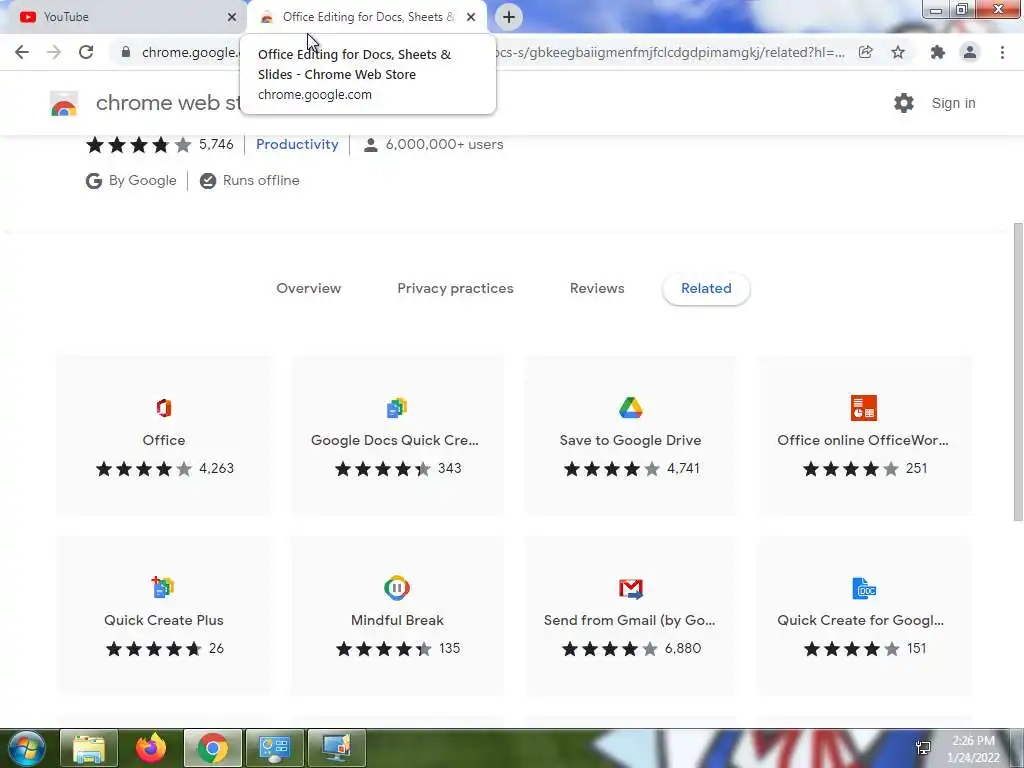Click the Office extension icon
This screenshot has height=768, width=1024.
tap(164, 408)
